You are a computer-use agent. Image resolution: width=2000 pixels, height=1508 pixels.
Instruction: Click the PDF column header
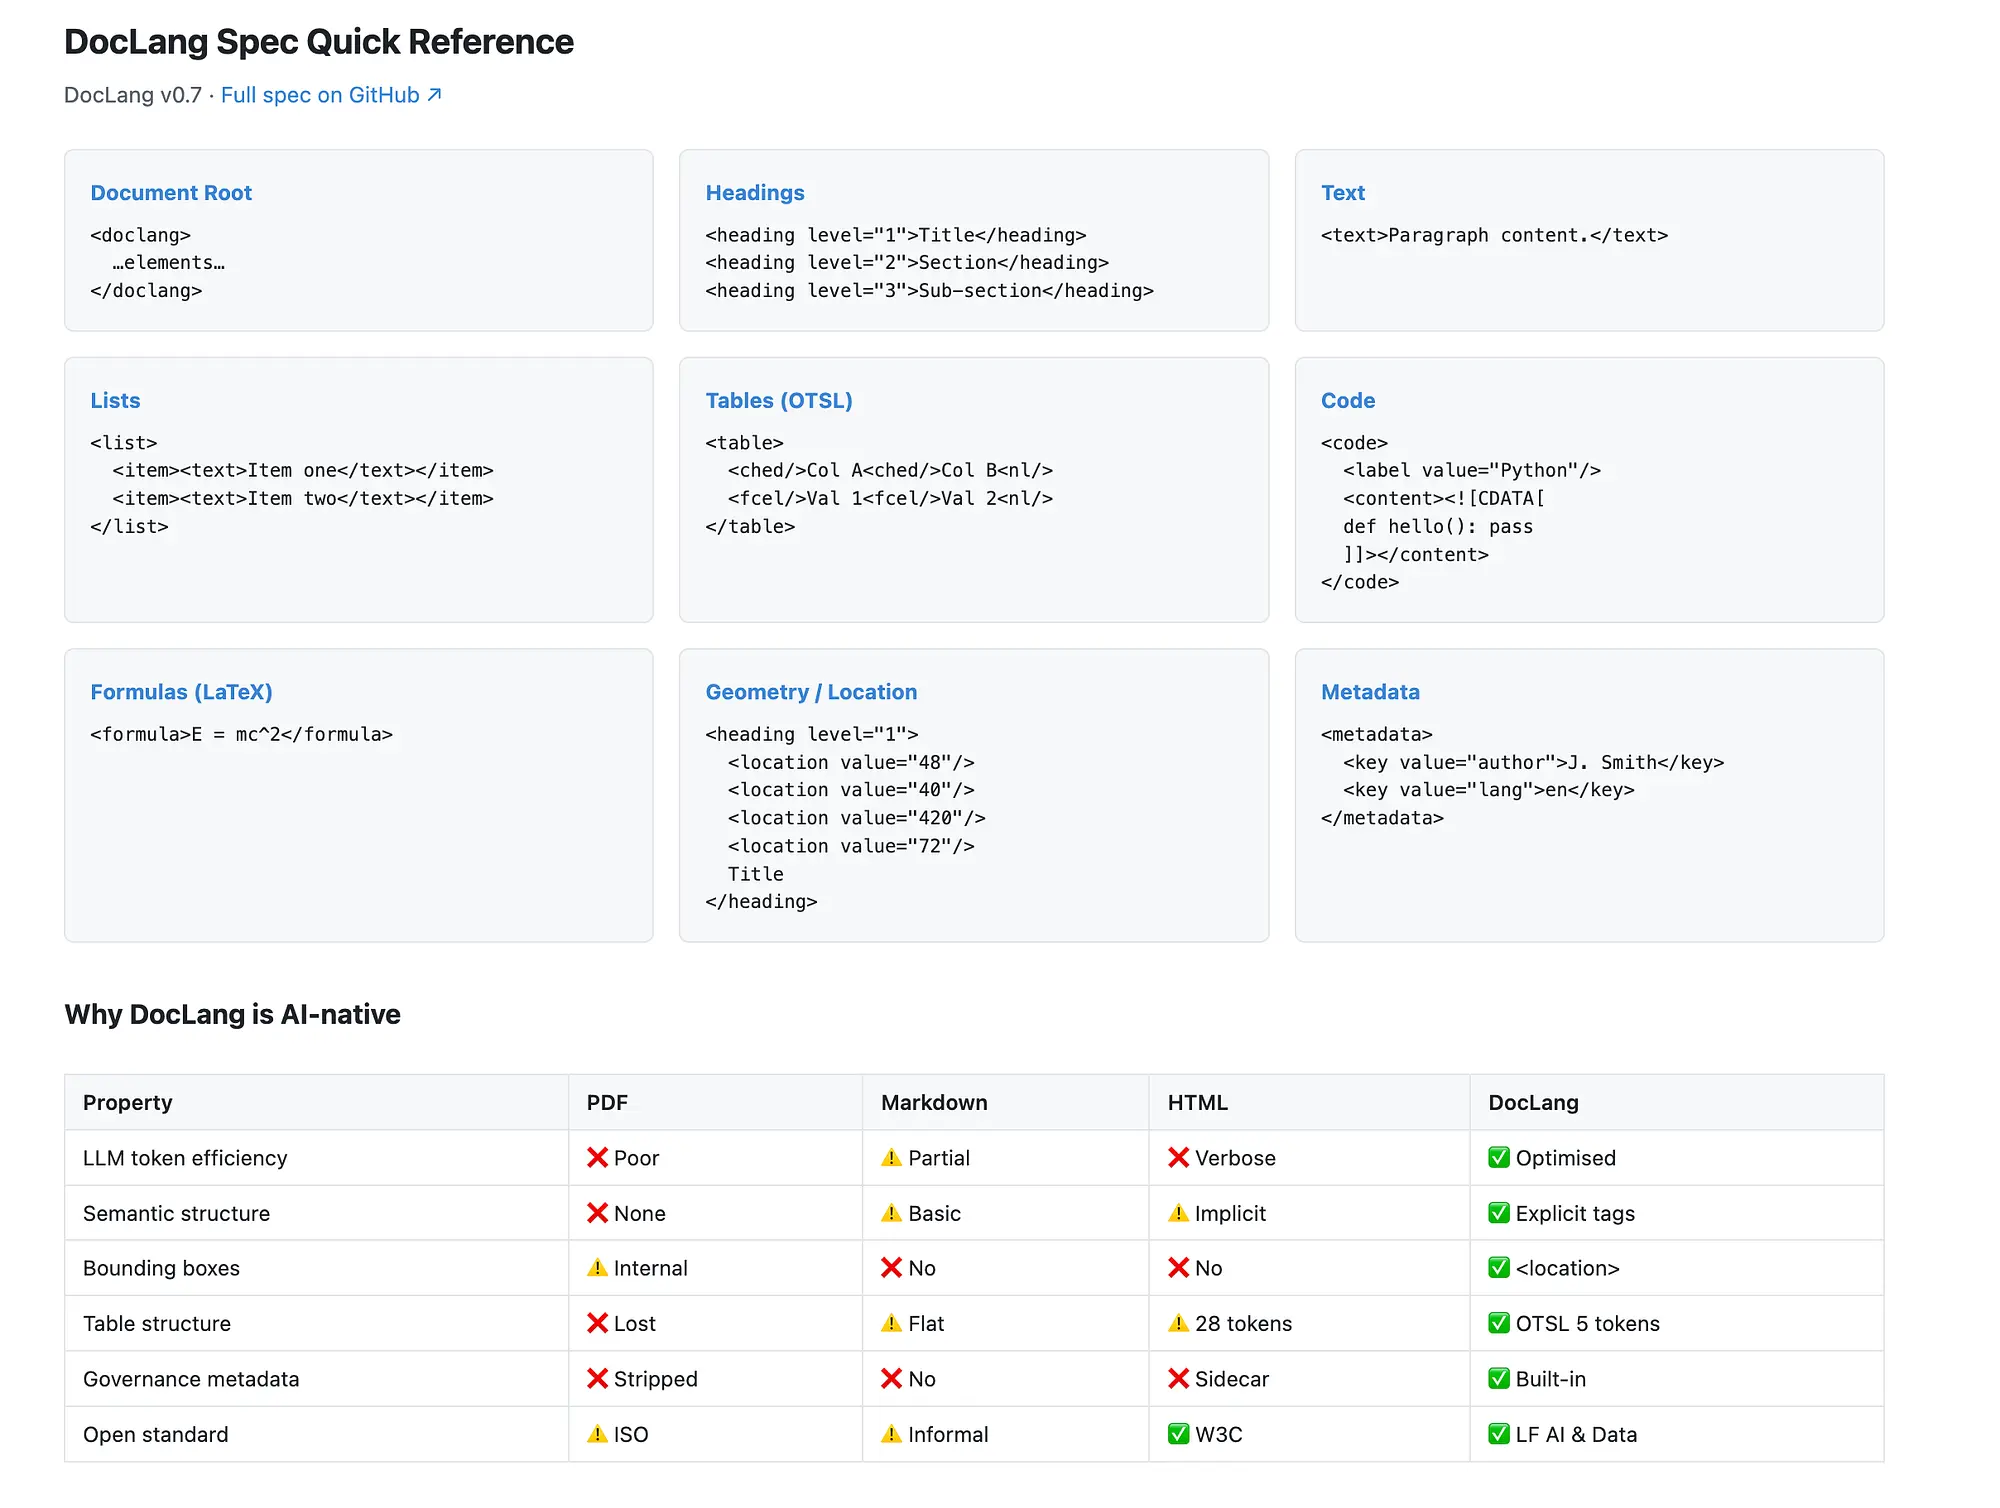click(x=607, y=1103)
